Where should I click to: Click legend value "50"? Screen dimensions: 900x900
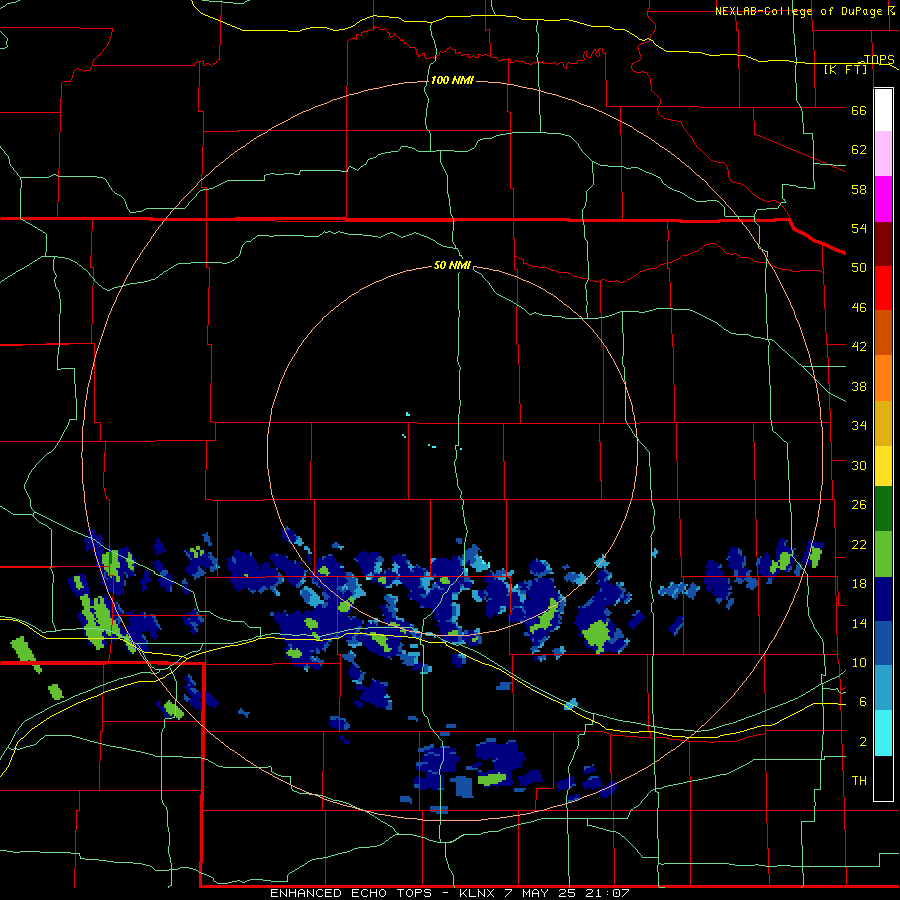(x=859, y=267)
